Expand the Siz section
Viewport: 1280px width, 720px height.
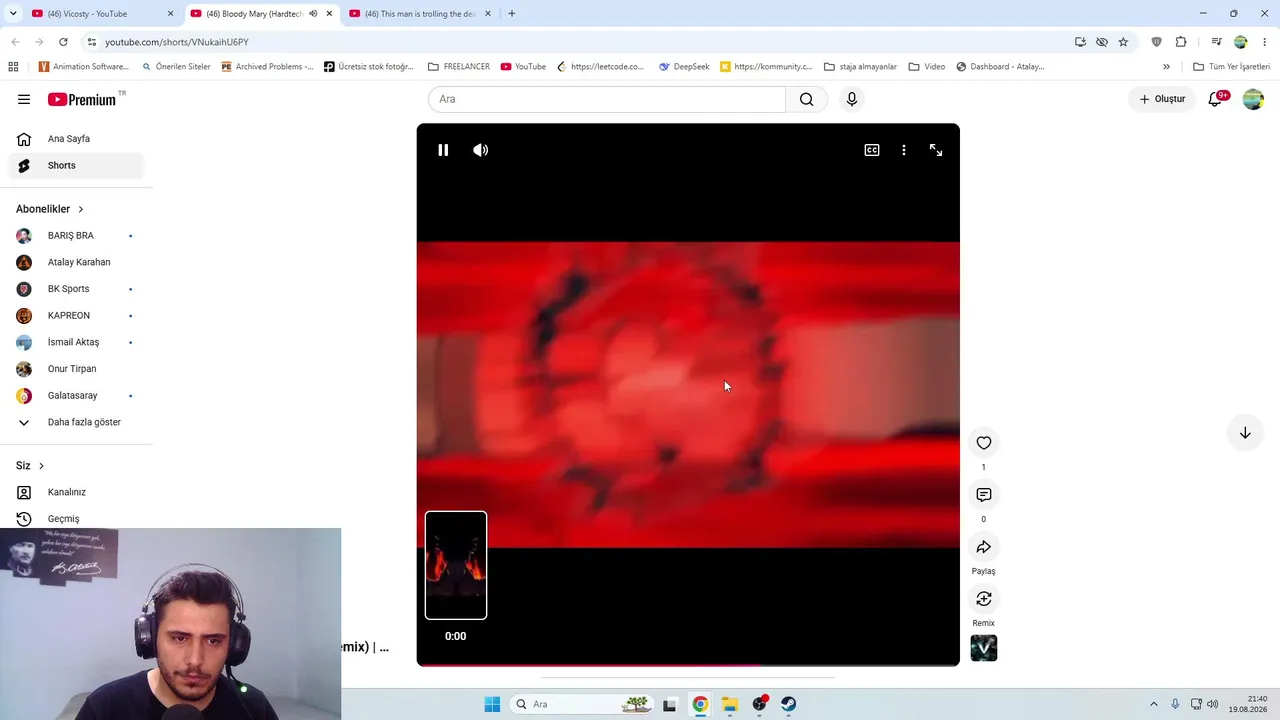pos(30,466)
